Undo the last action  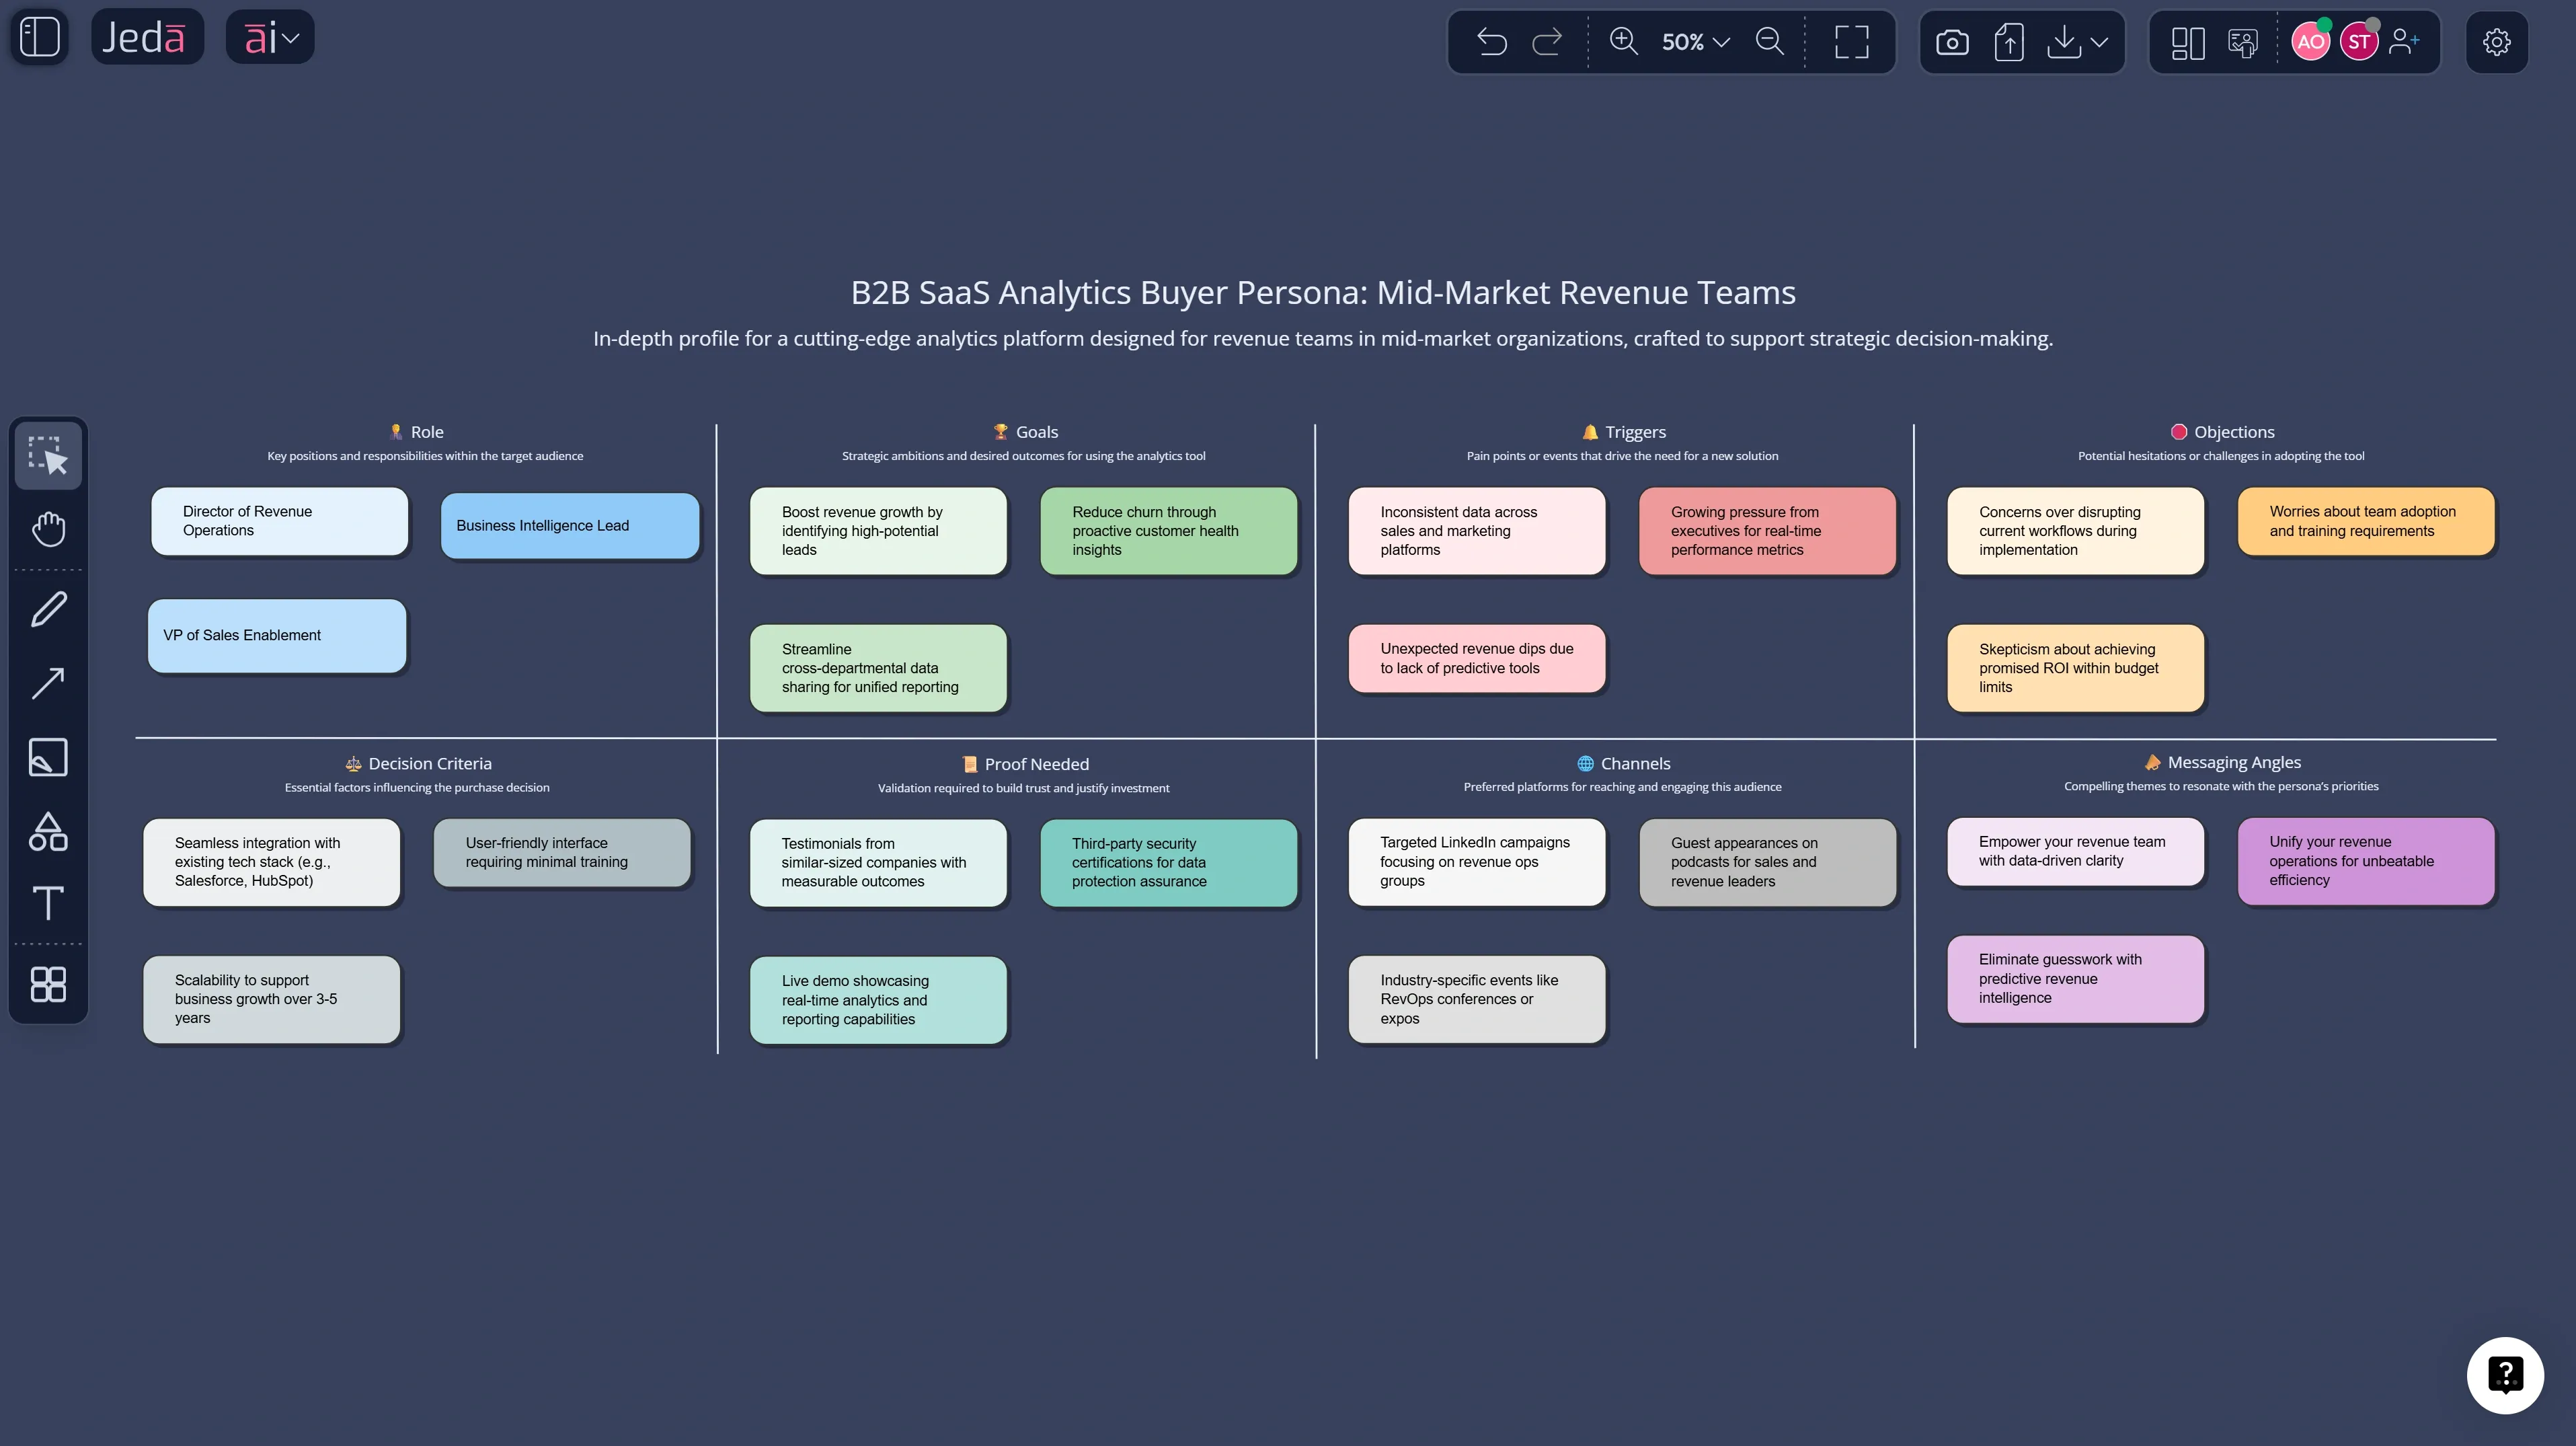pyautogui.click(x=1491, y=41)
